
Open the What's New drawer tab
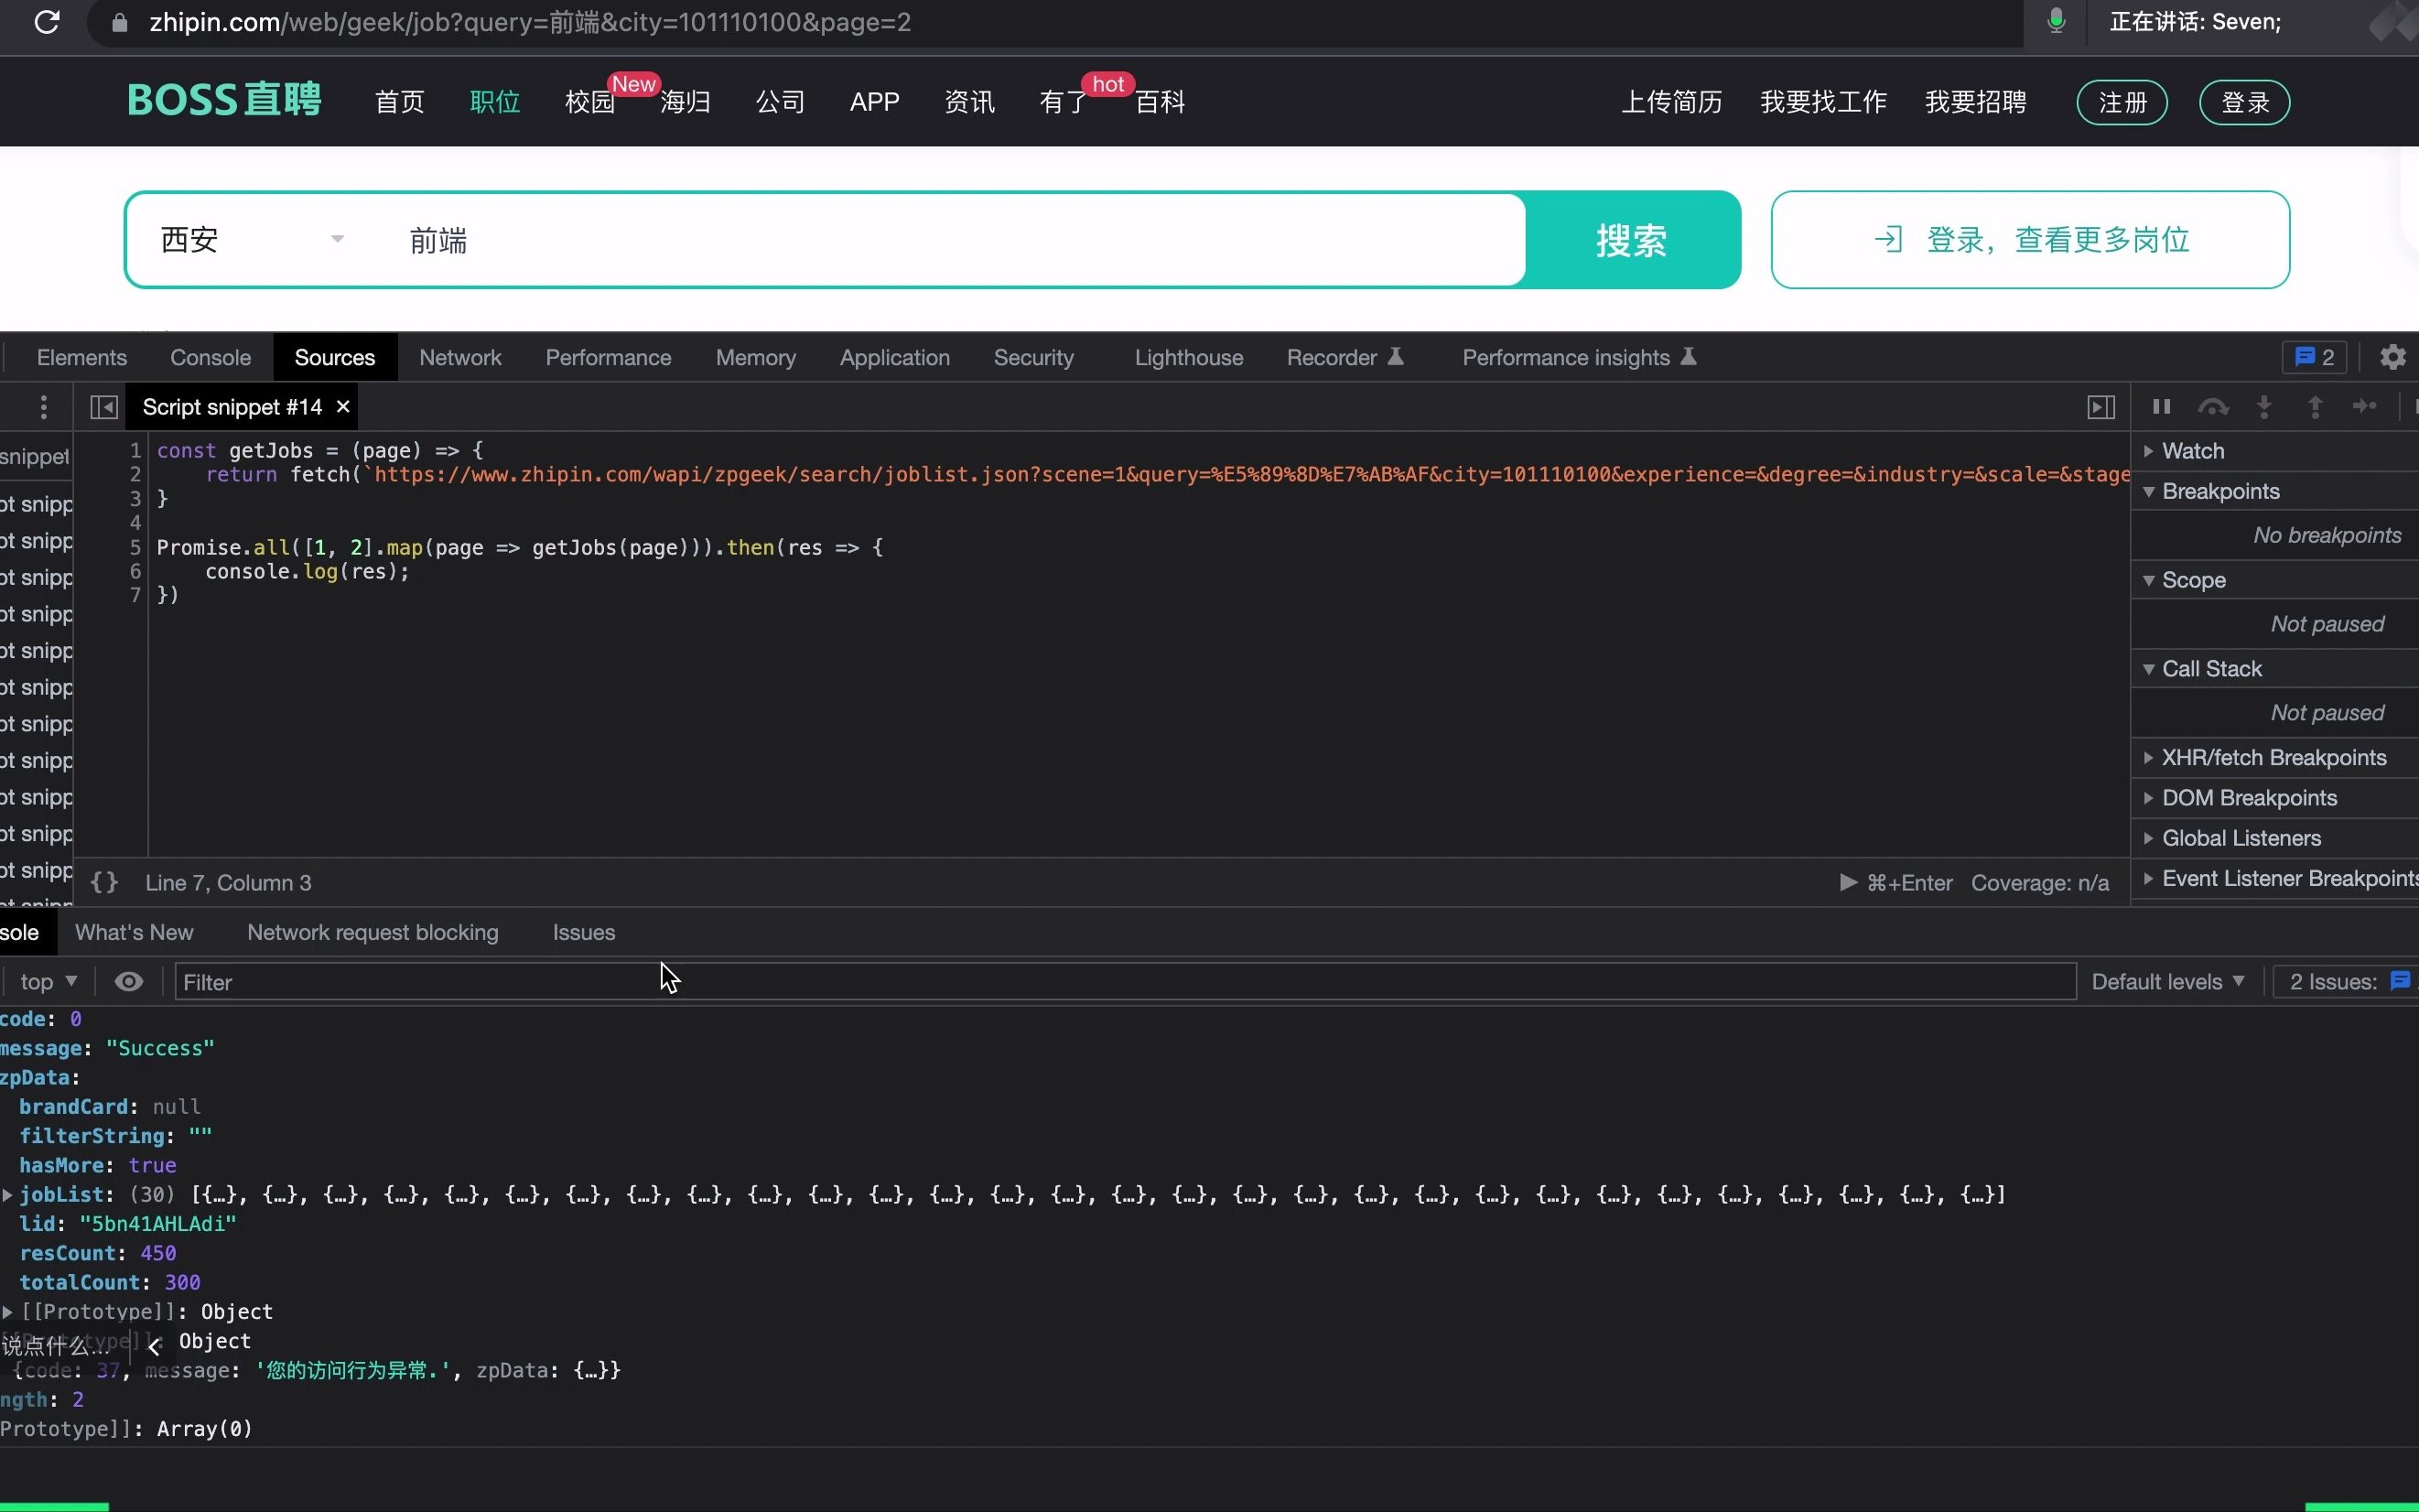[x=134, y=932]
